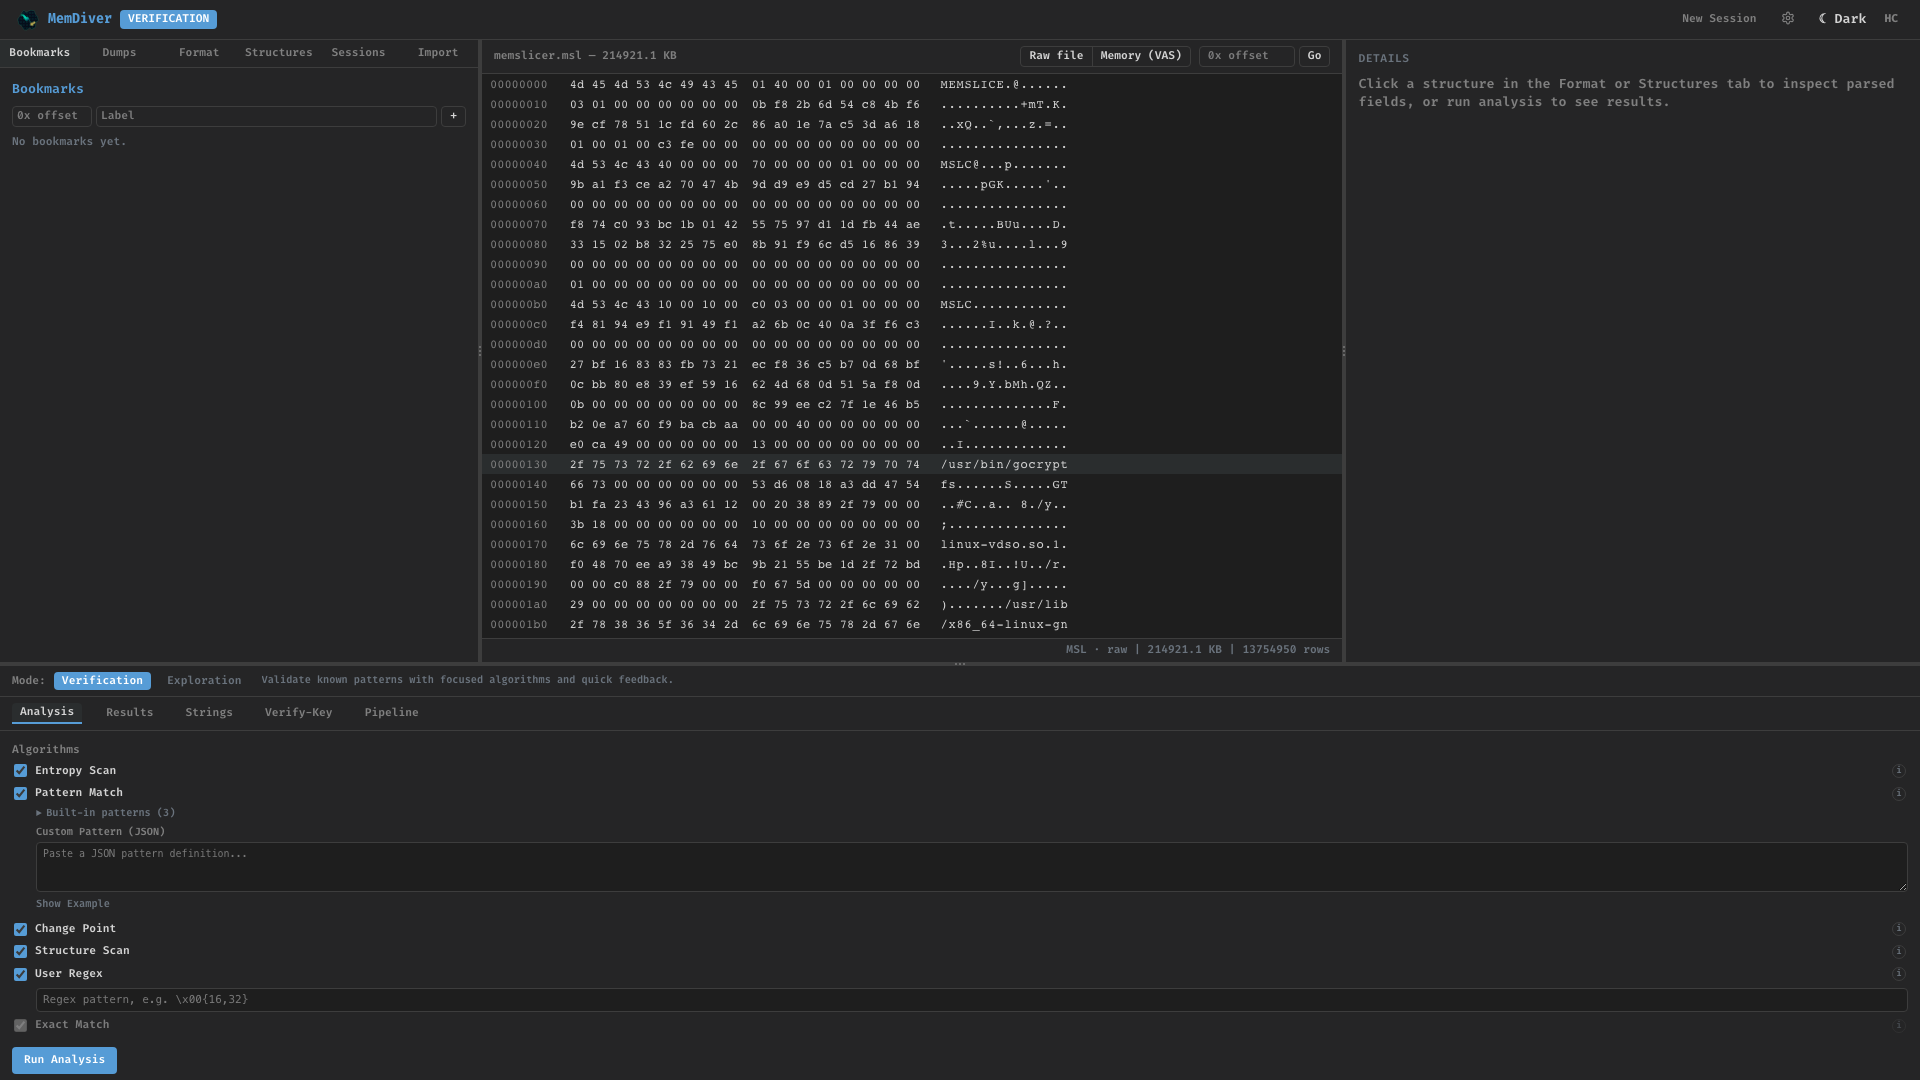Click Show Example link
The width and height of the screenshot is (1920, 1080).
[x=73, y=904]
